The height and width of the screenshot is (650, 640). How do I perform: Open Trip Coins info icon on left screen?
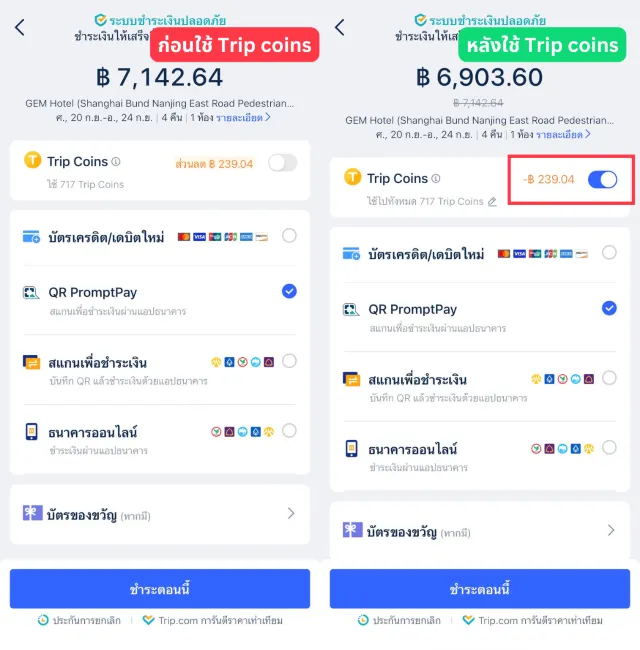click(x=116, y=162)
